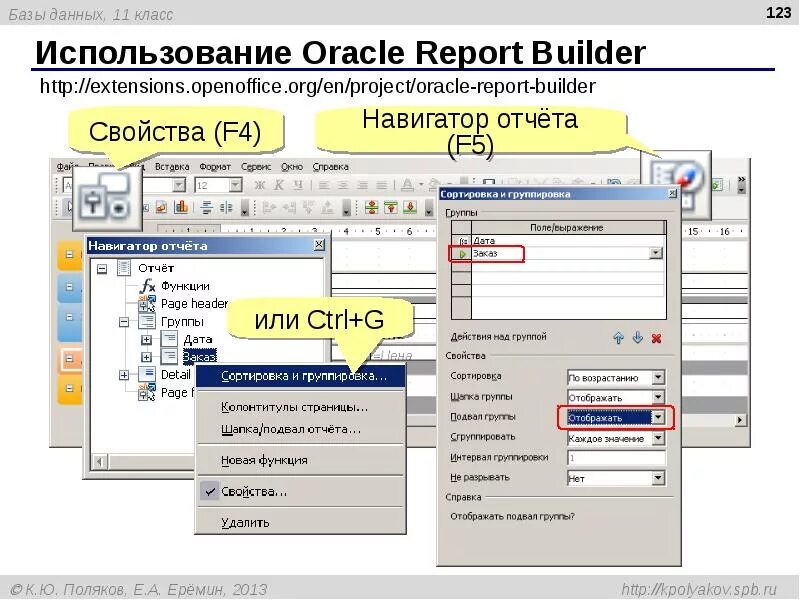Open the Сгруппировать dropdown (Каждое значение)
Screen dimensions: 800x600
pos(658,438)
